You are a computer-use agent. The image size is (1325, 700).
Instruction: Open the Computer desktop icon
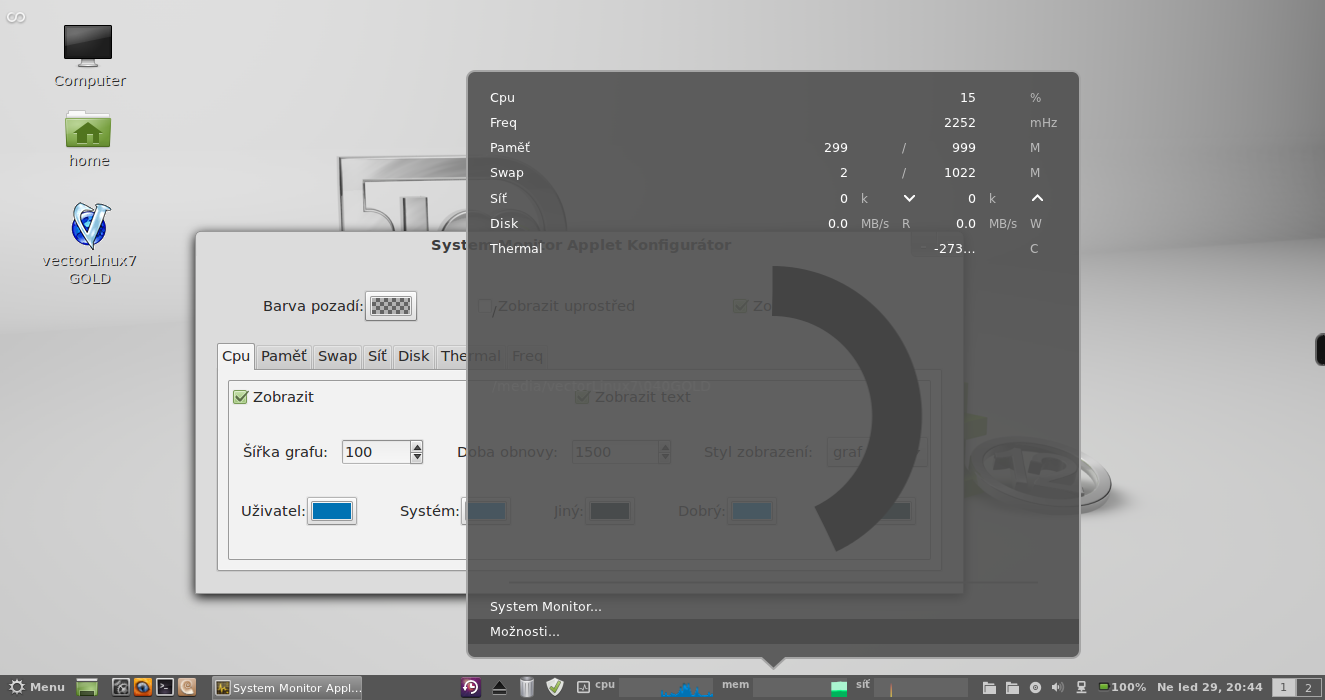(x=89, y=55)
